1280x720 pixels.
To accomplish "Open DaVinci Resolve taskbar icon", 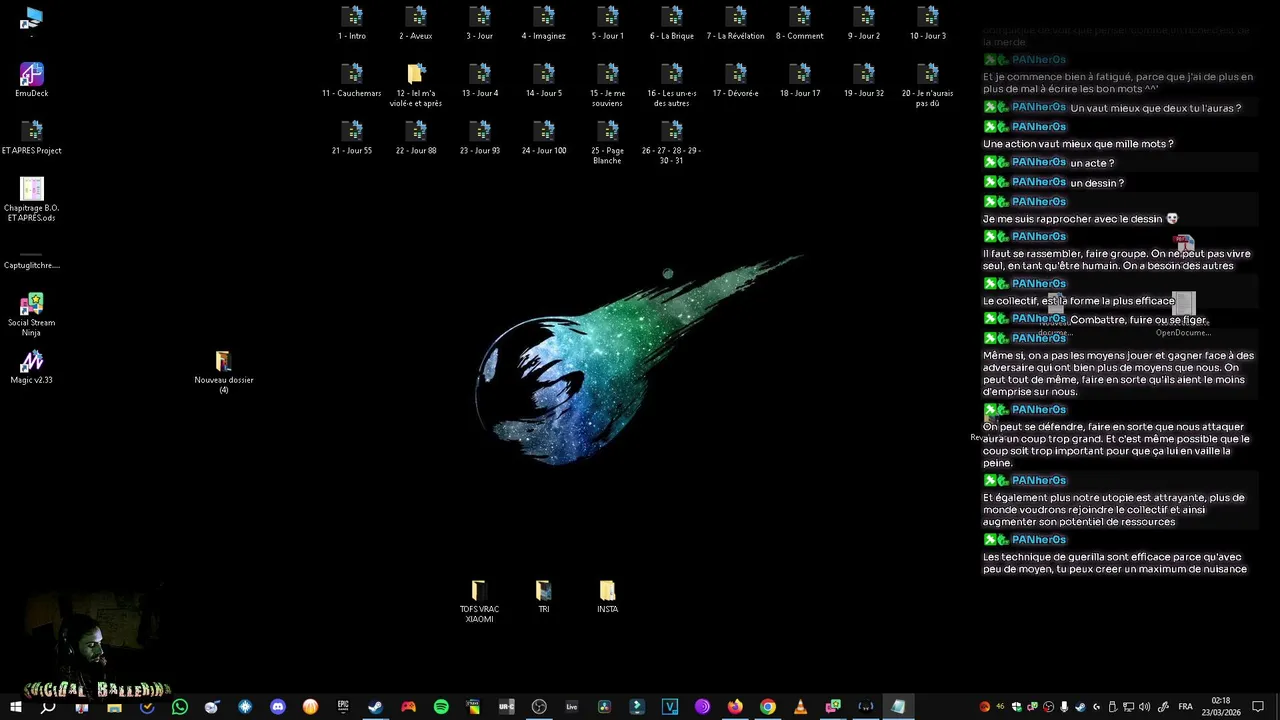I will 604,707.
